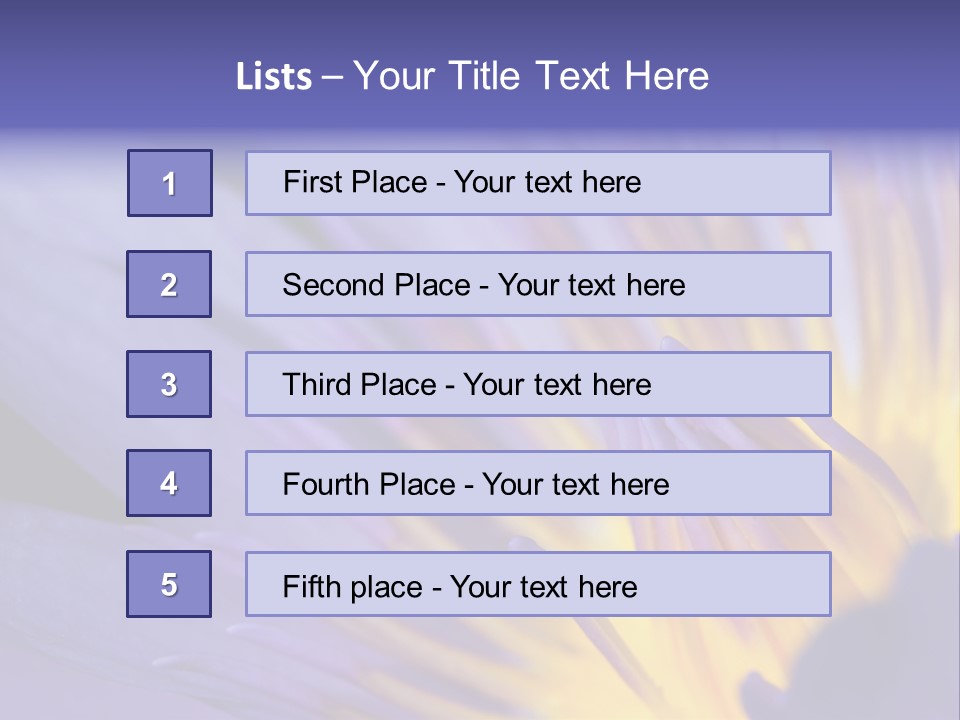Click empty right end of Fifth place box
Image resolution: width=960 pixels, height=720 pixels.
point(750,584)
